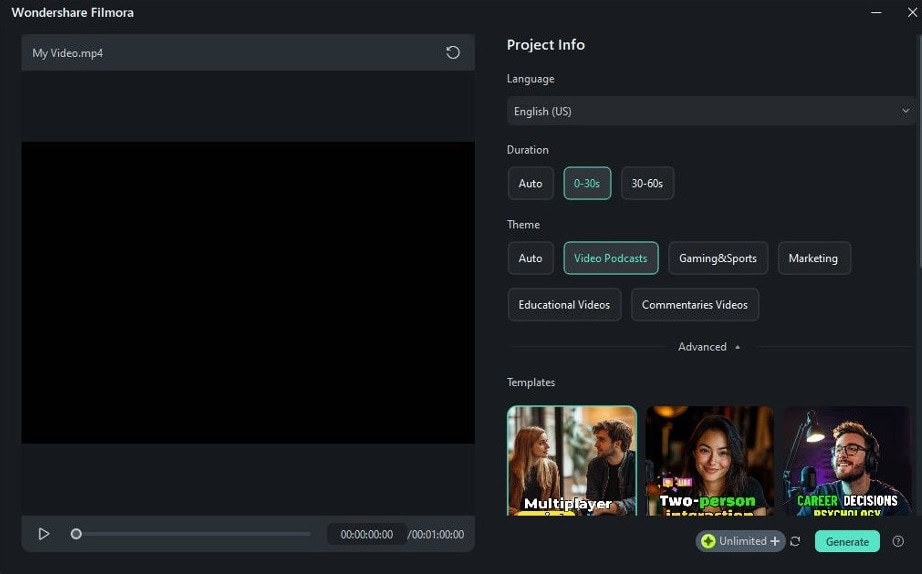Minimize the Wondershare Filmora window
The width and height of the screenshot is (922, 574).
[x=876, y=12]
